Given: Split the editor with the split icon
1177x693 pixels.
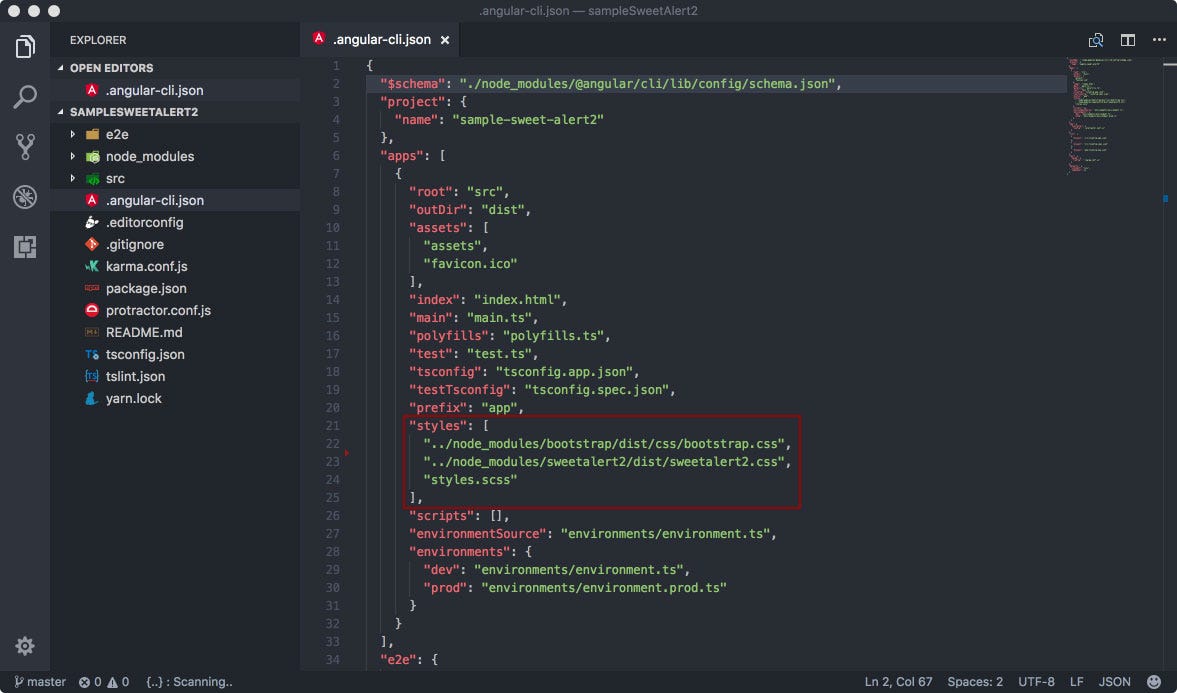Looking at the screenshot, I should tap(1127, 40).
